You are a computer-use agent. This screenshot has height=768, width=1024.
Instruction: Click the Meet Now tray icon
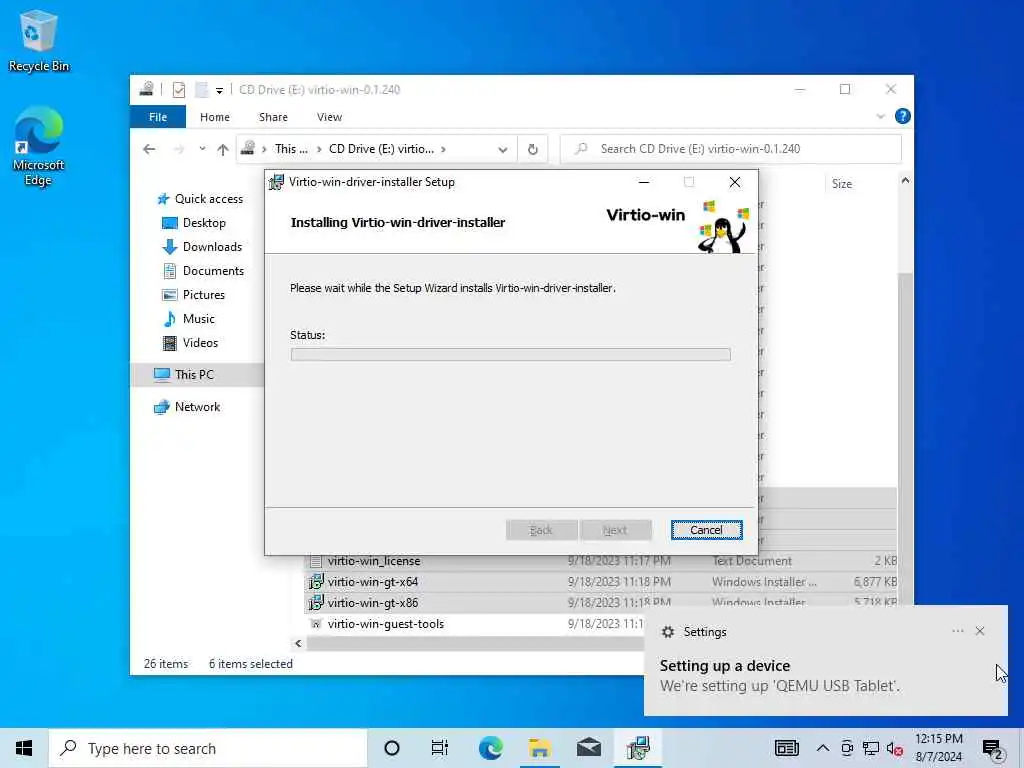(x=847, y=748)
